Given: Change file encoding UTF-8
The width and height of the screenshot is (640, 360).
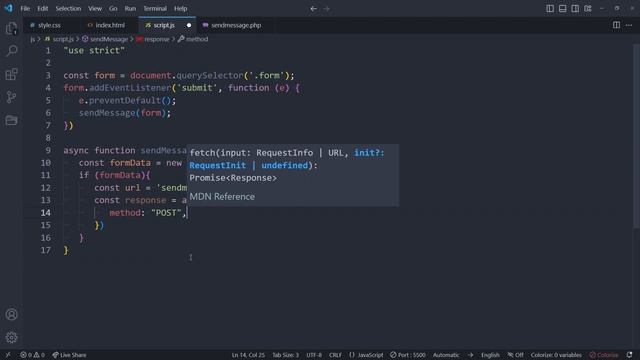Looking at the screenshot, I should [314, 355].
